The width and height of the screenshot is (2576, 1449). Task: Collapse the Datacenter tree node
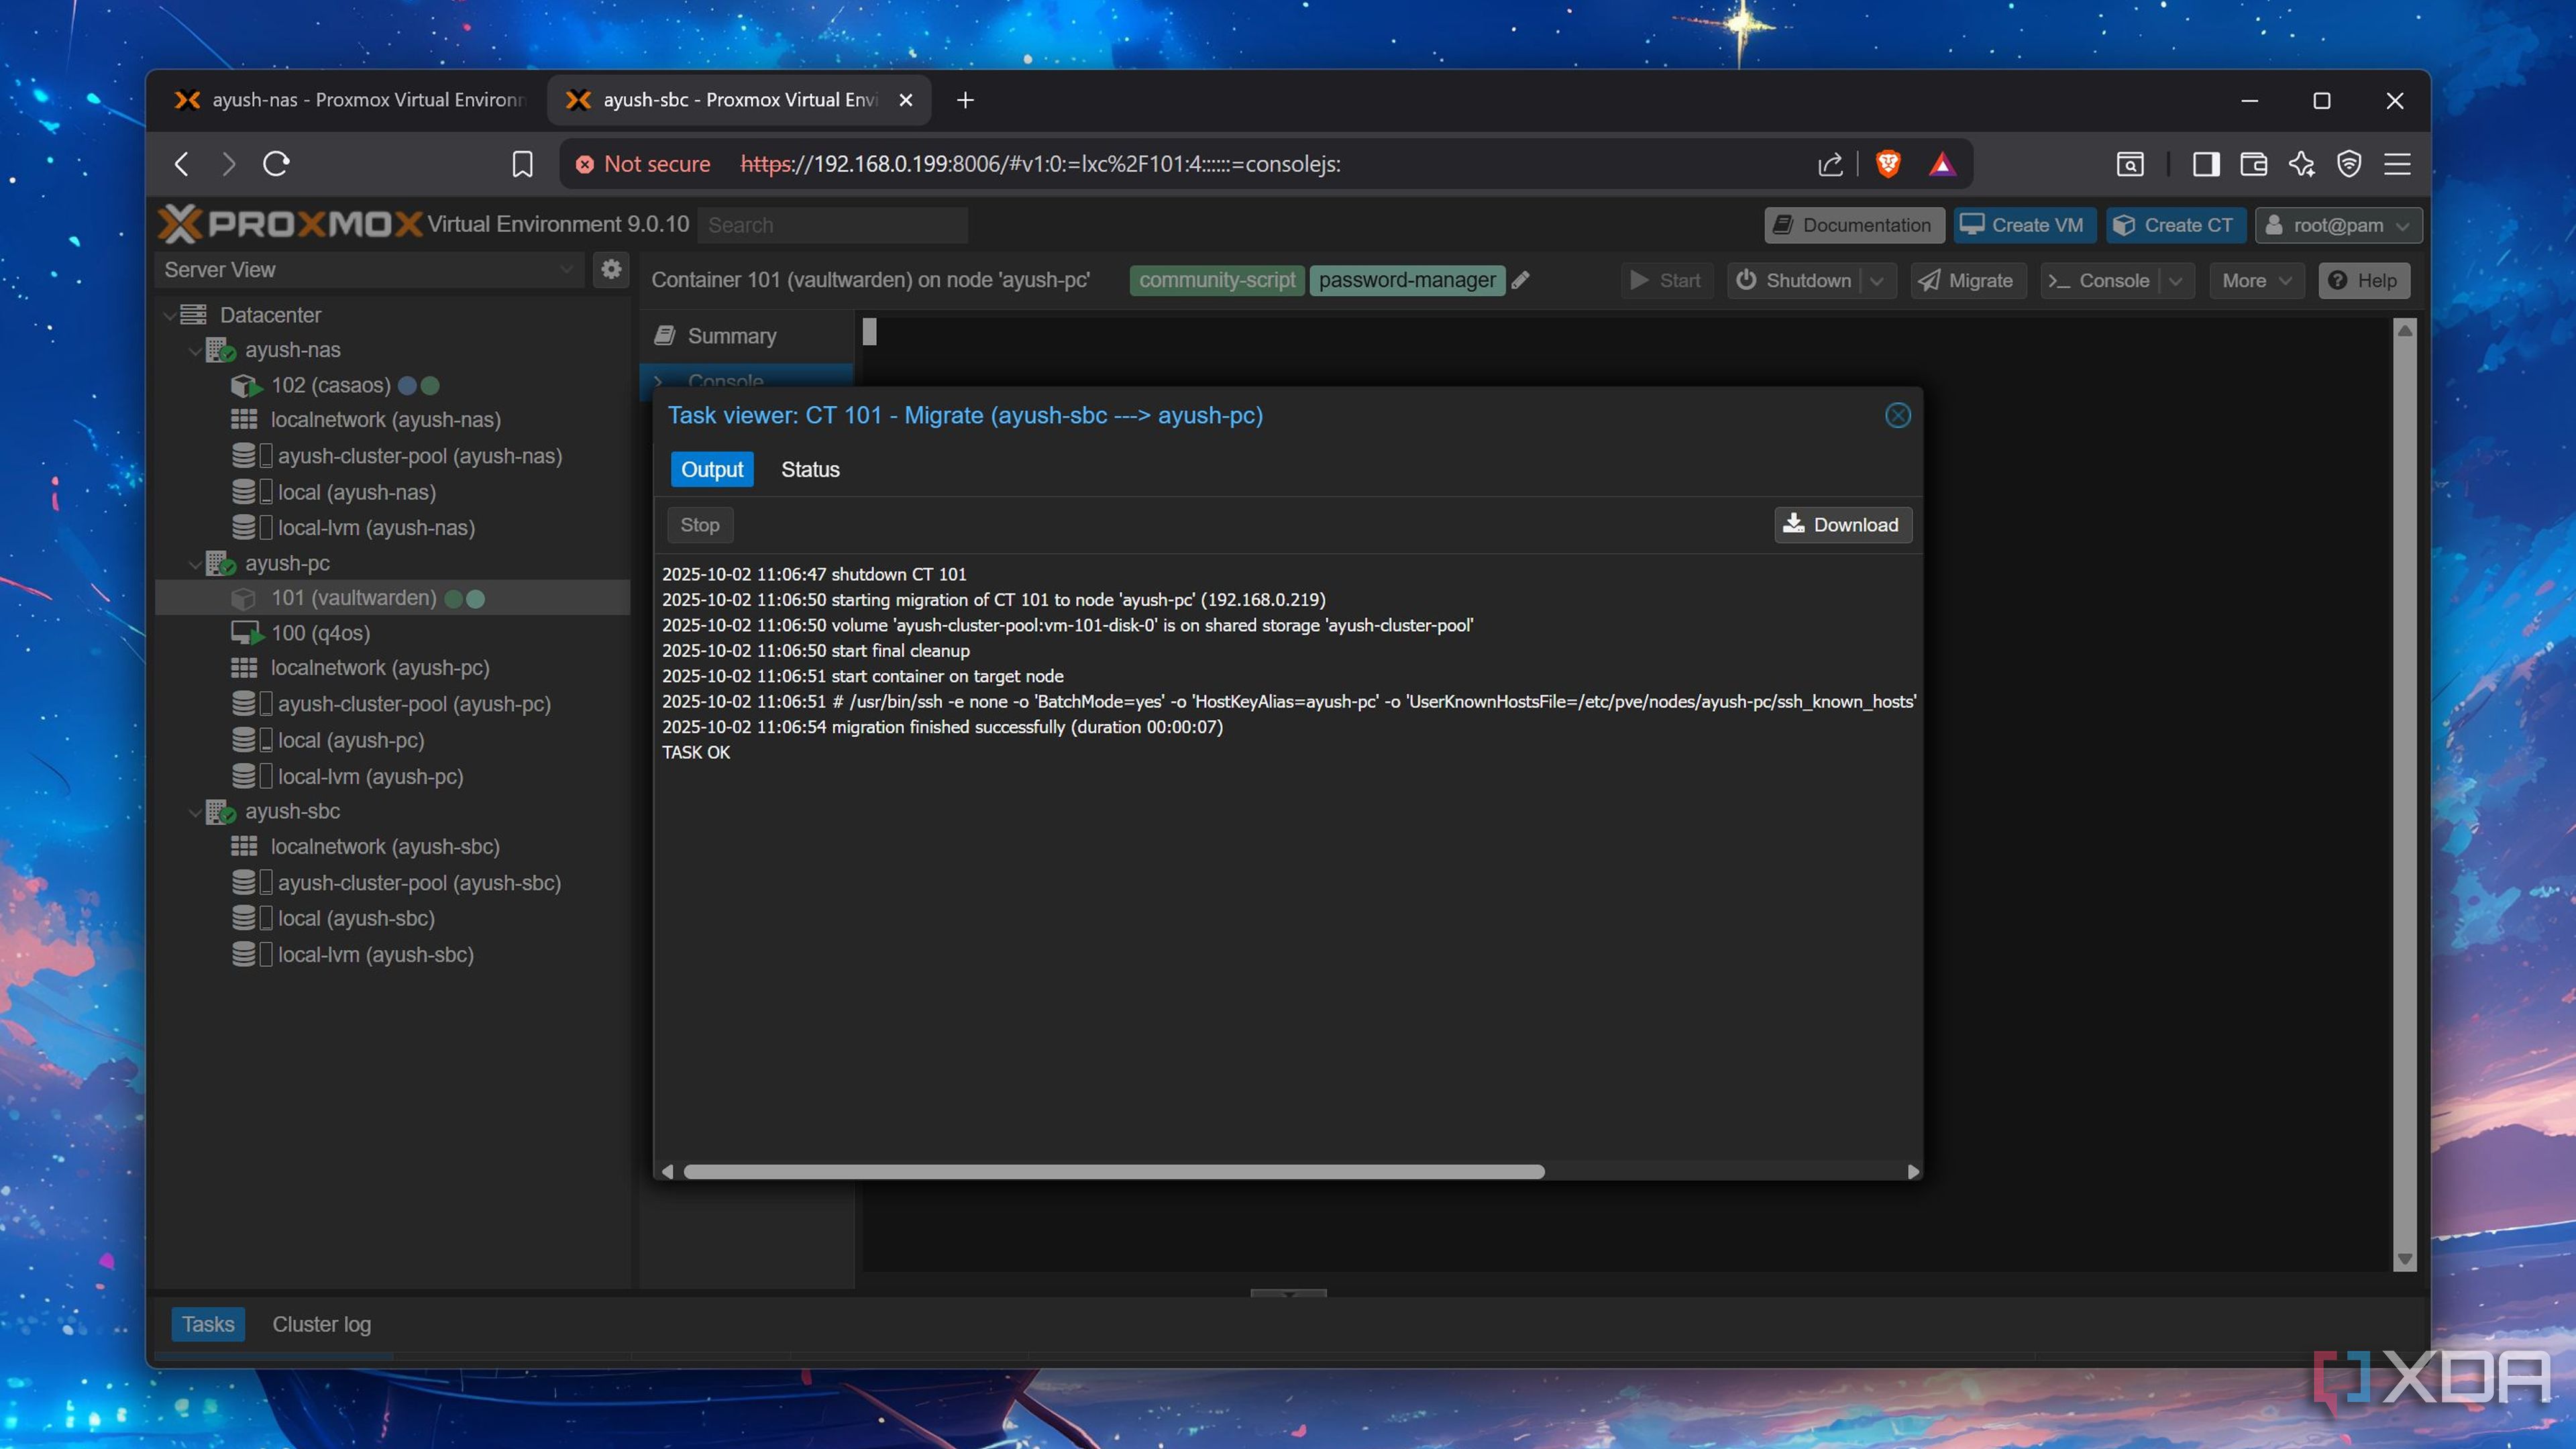[x=169, y=315]
